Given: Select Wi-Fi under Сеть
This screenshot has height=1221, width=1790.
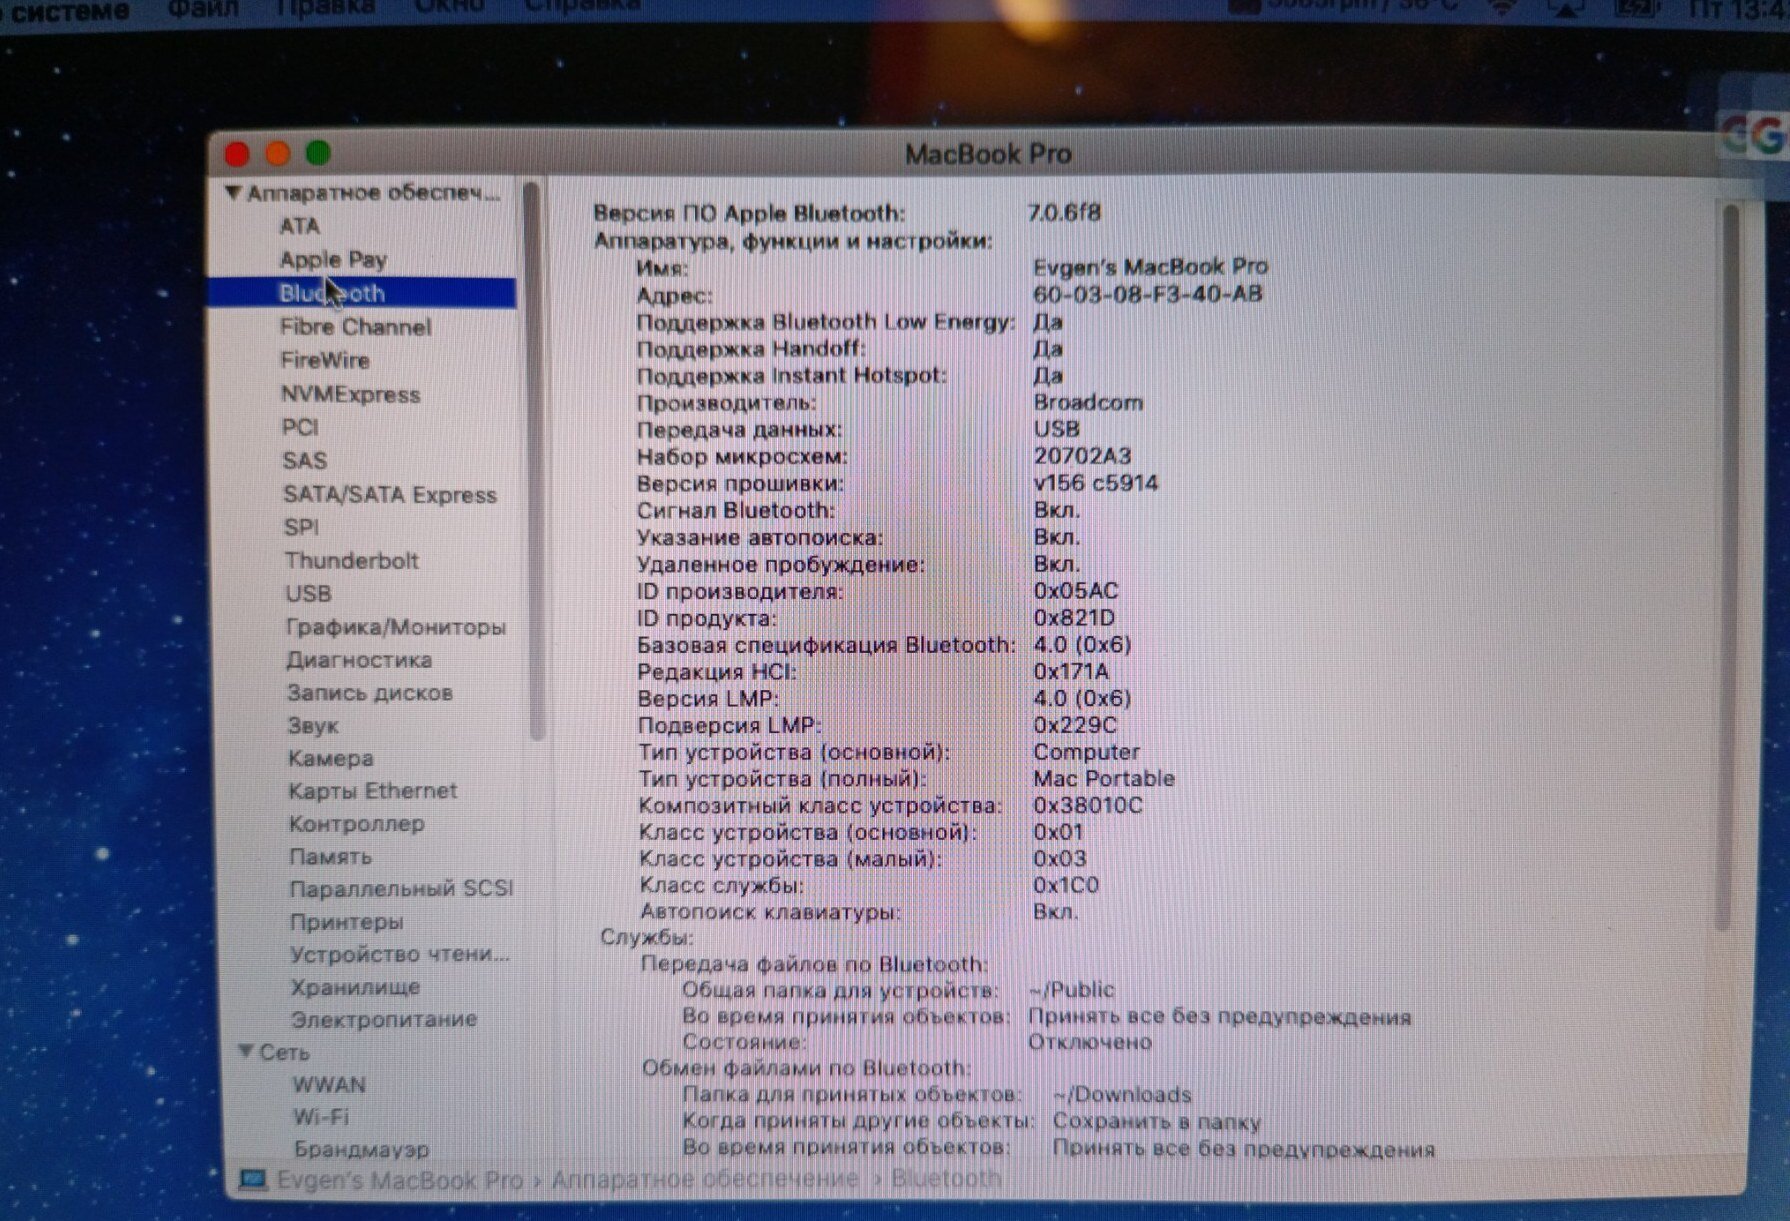Looking at the screenshot, I should (320, 1116).
